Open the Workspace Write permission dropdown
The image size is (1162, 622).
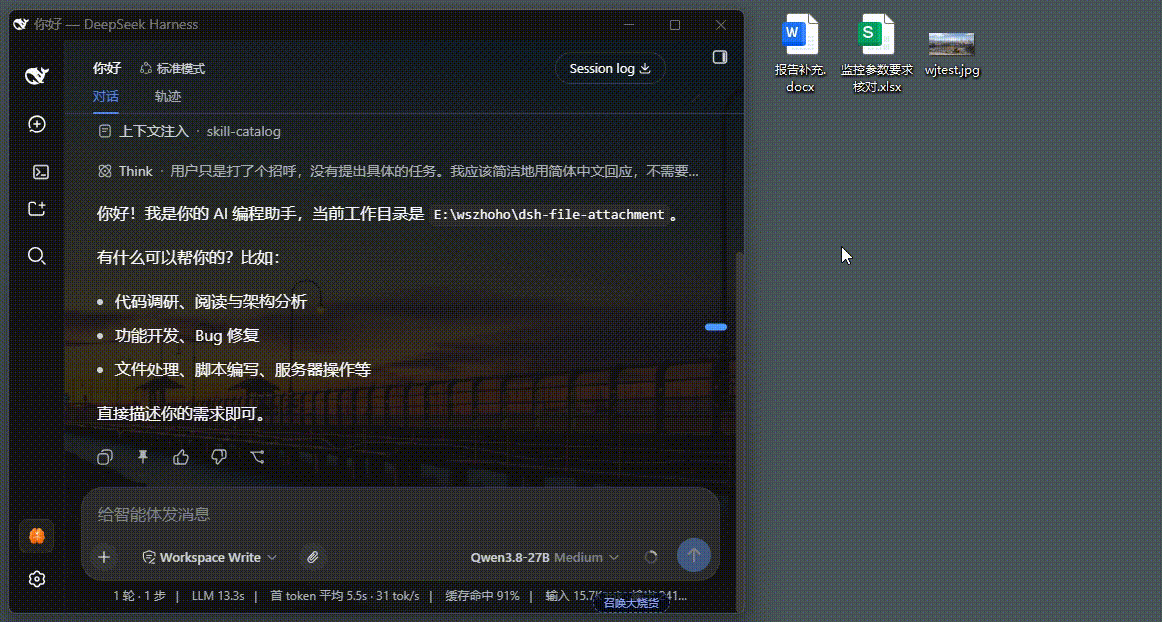click(209, 557)
